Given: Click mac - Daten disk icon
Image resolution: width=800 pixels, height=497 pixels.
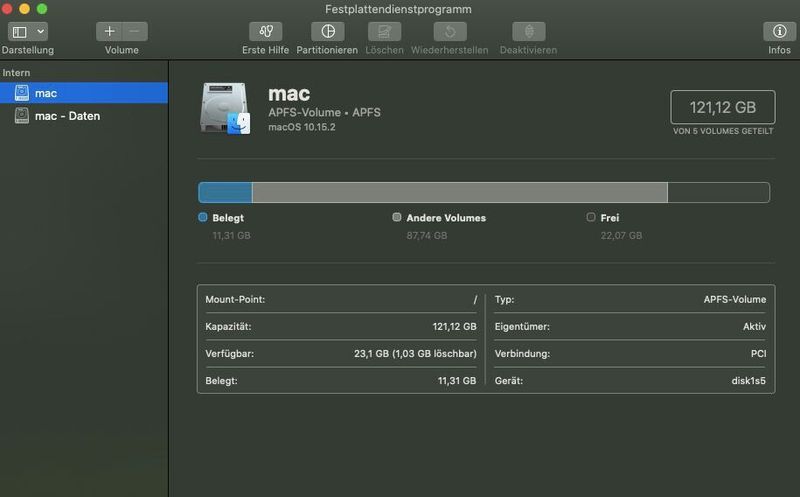Looking at the screenshot, I should (21, 116).
